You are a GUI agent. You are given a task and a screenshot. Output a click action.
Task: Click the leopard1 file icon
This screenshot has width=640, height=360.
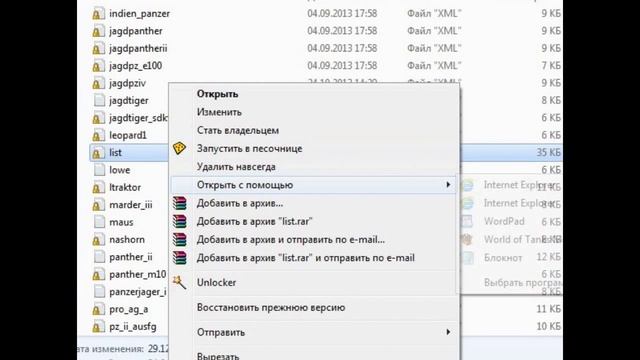click(x=98, y=135)
